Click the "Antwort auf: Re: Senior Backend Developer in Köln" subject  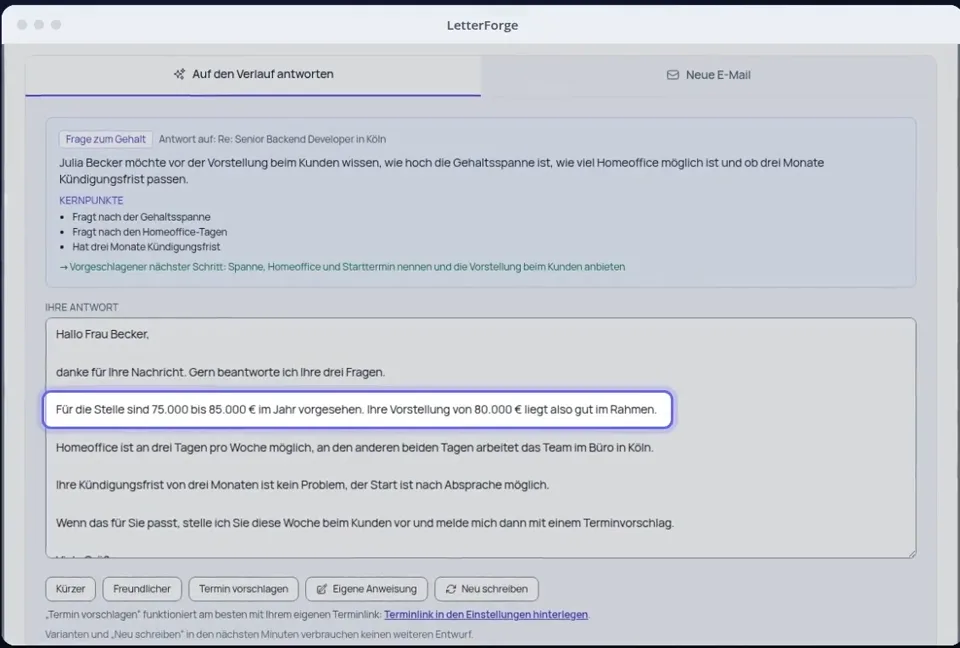tap(272, 139)
